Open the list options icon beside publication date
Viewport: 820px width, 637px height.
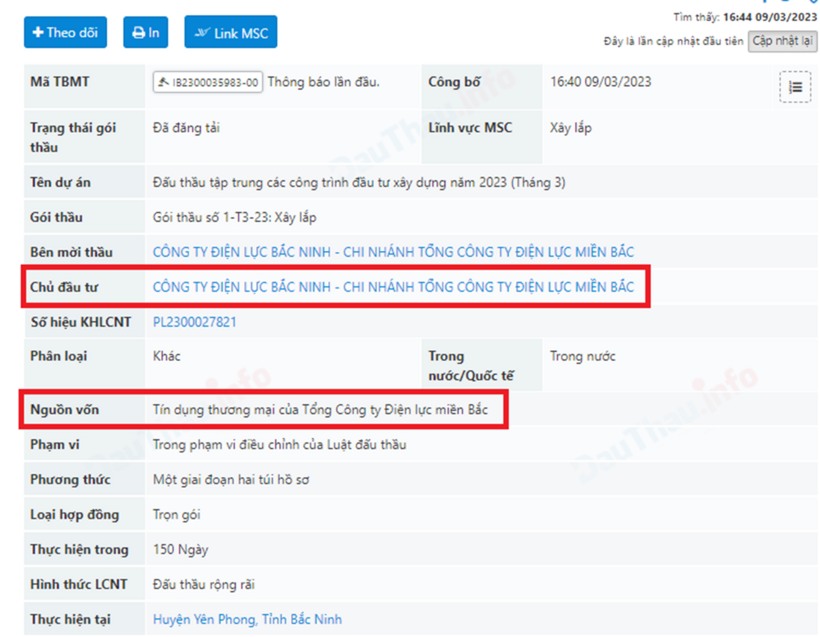pyautogui.click(x=795, y=87)
